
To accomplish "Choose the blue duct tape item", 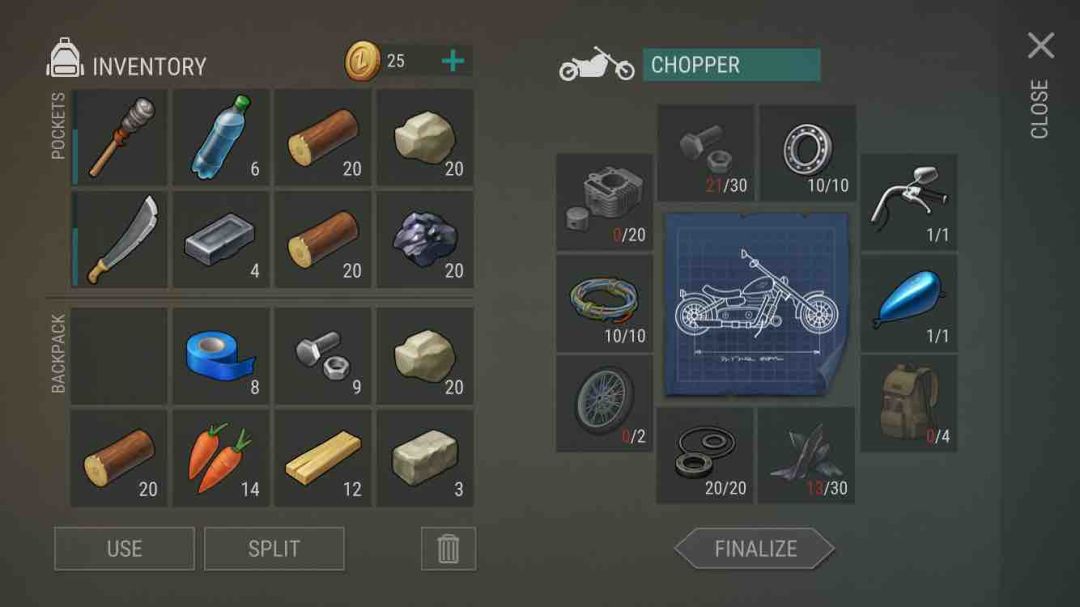I will [220, 356].
